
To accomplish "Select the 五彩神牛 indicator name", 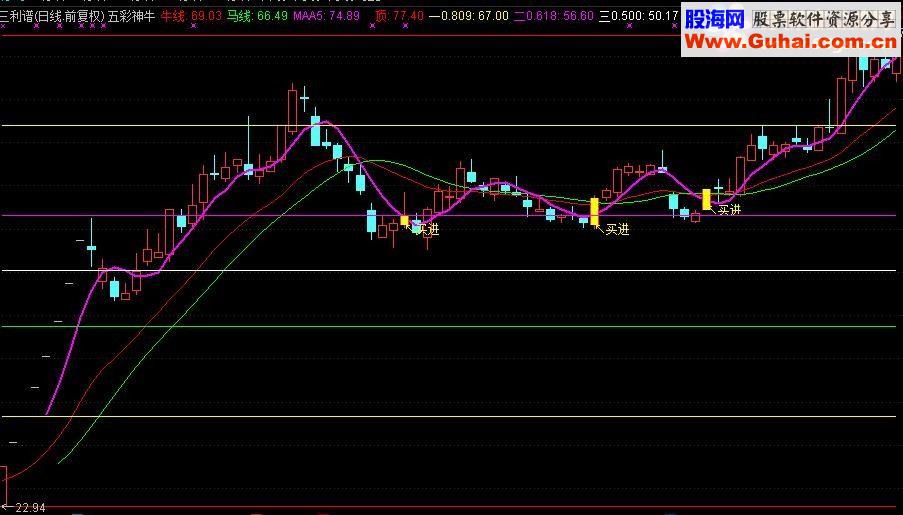I will pyautogui.click(x=131, y=16).
